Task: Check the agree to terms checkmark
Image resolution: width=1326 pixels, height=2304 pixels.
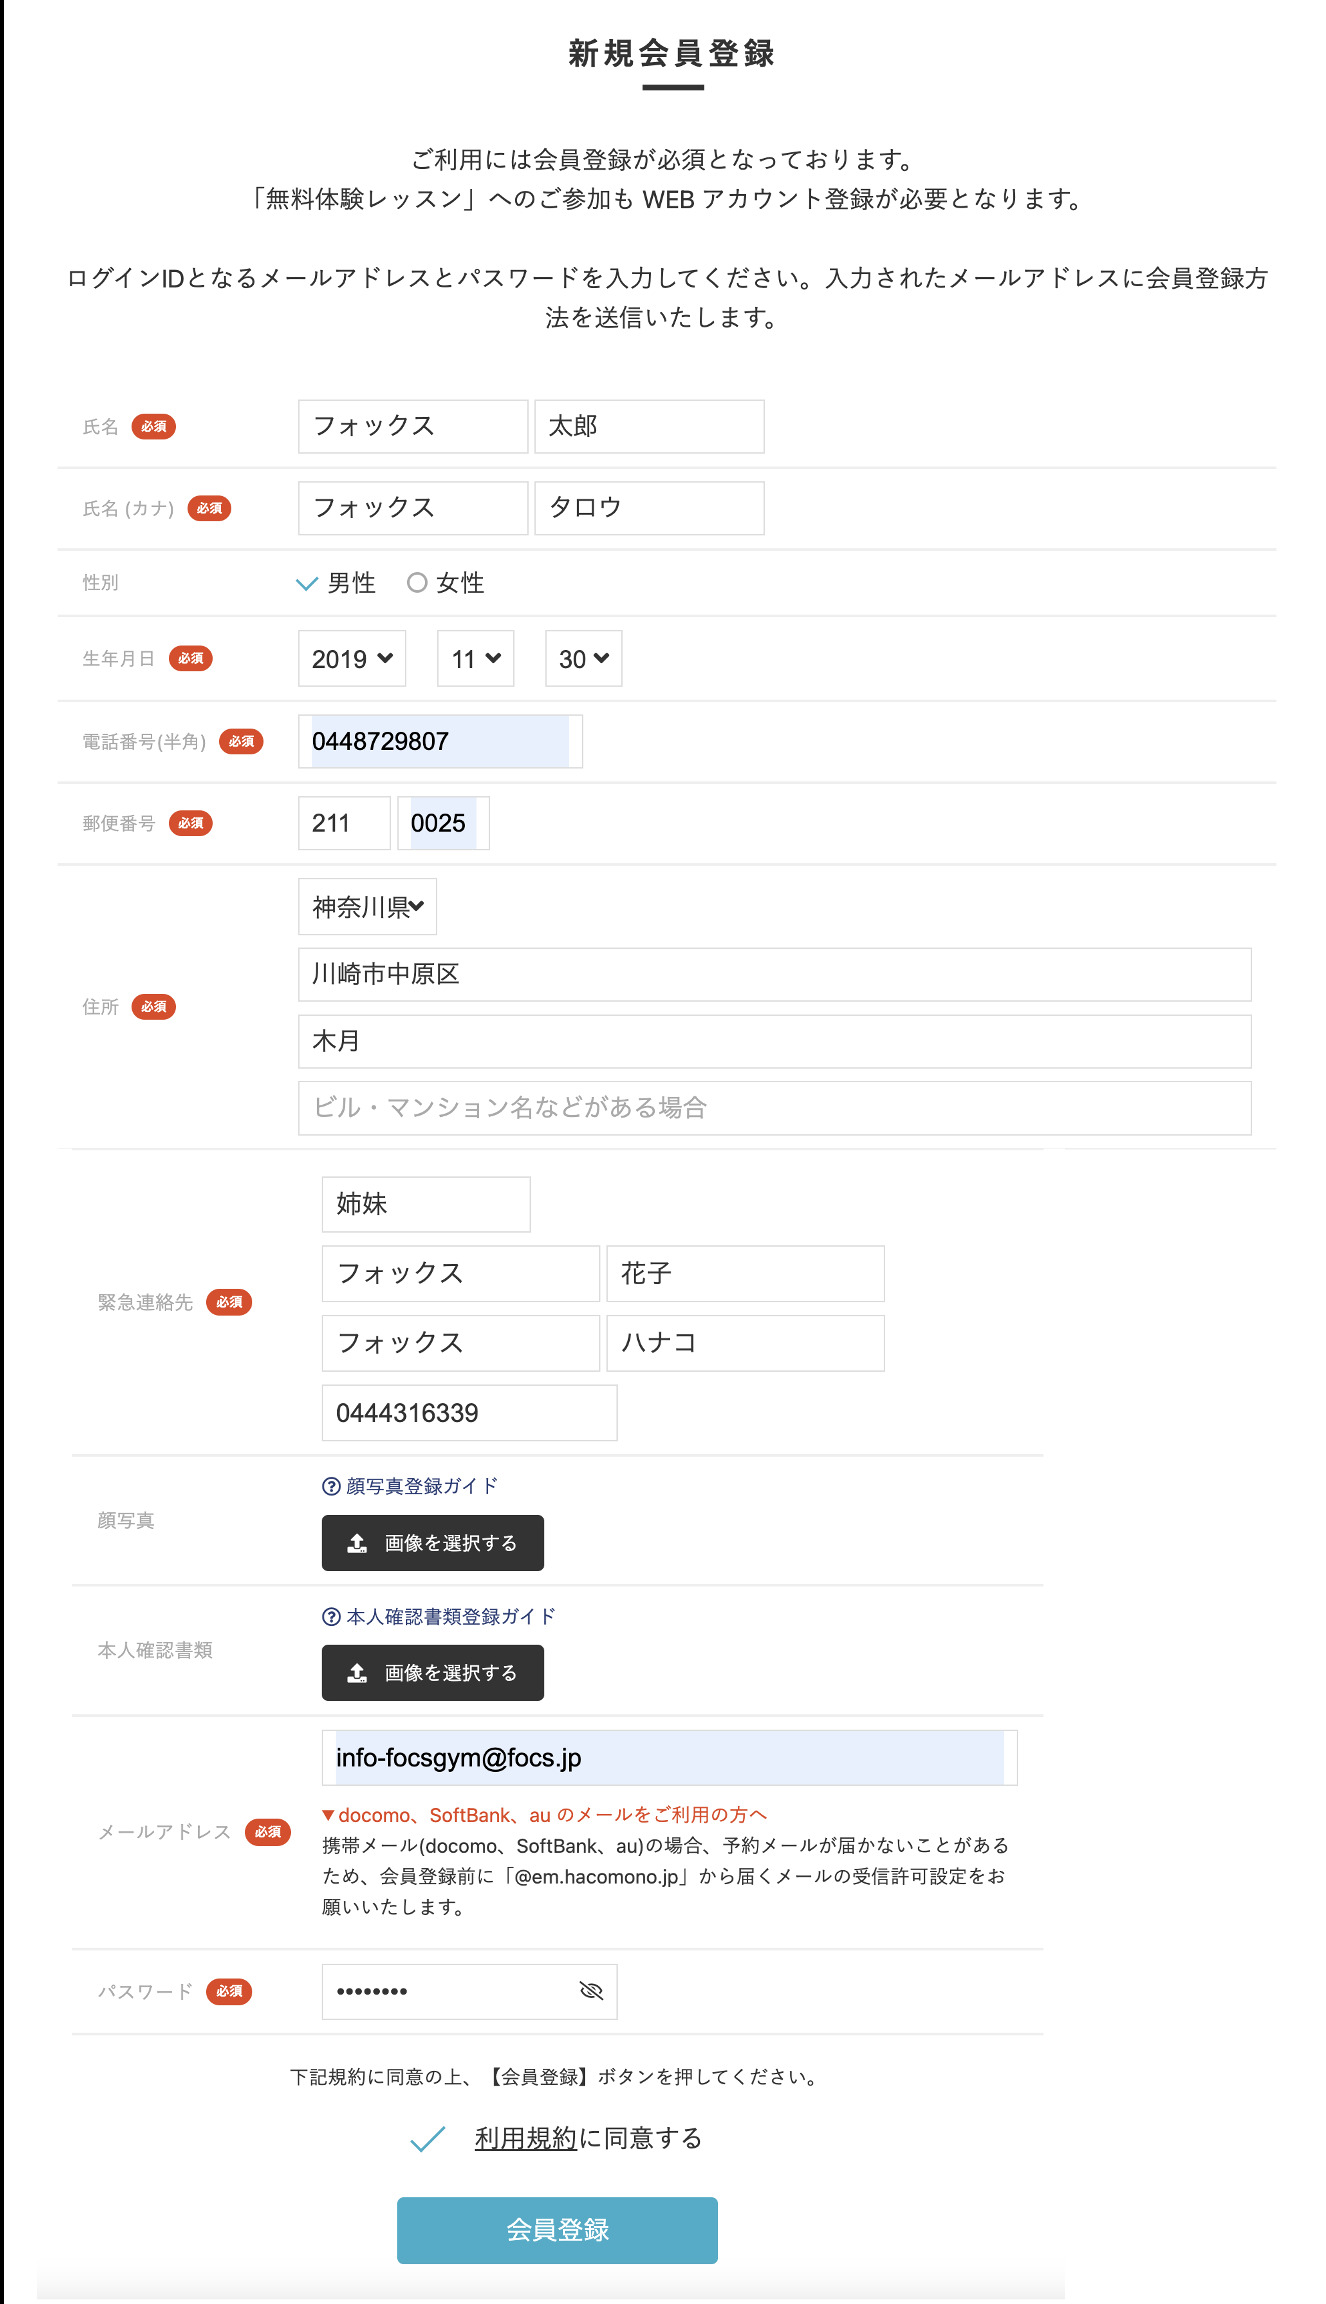Action: coord(428,2139)
